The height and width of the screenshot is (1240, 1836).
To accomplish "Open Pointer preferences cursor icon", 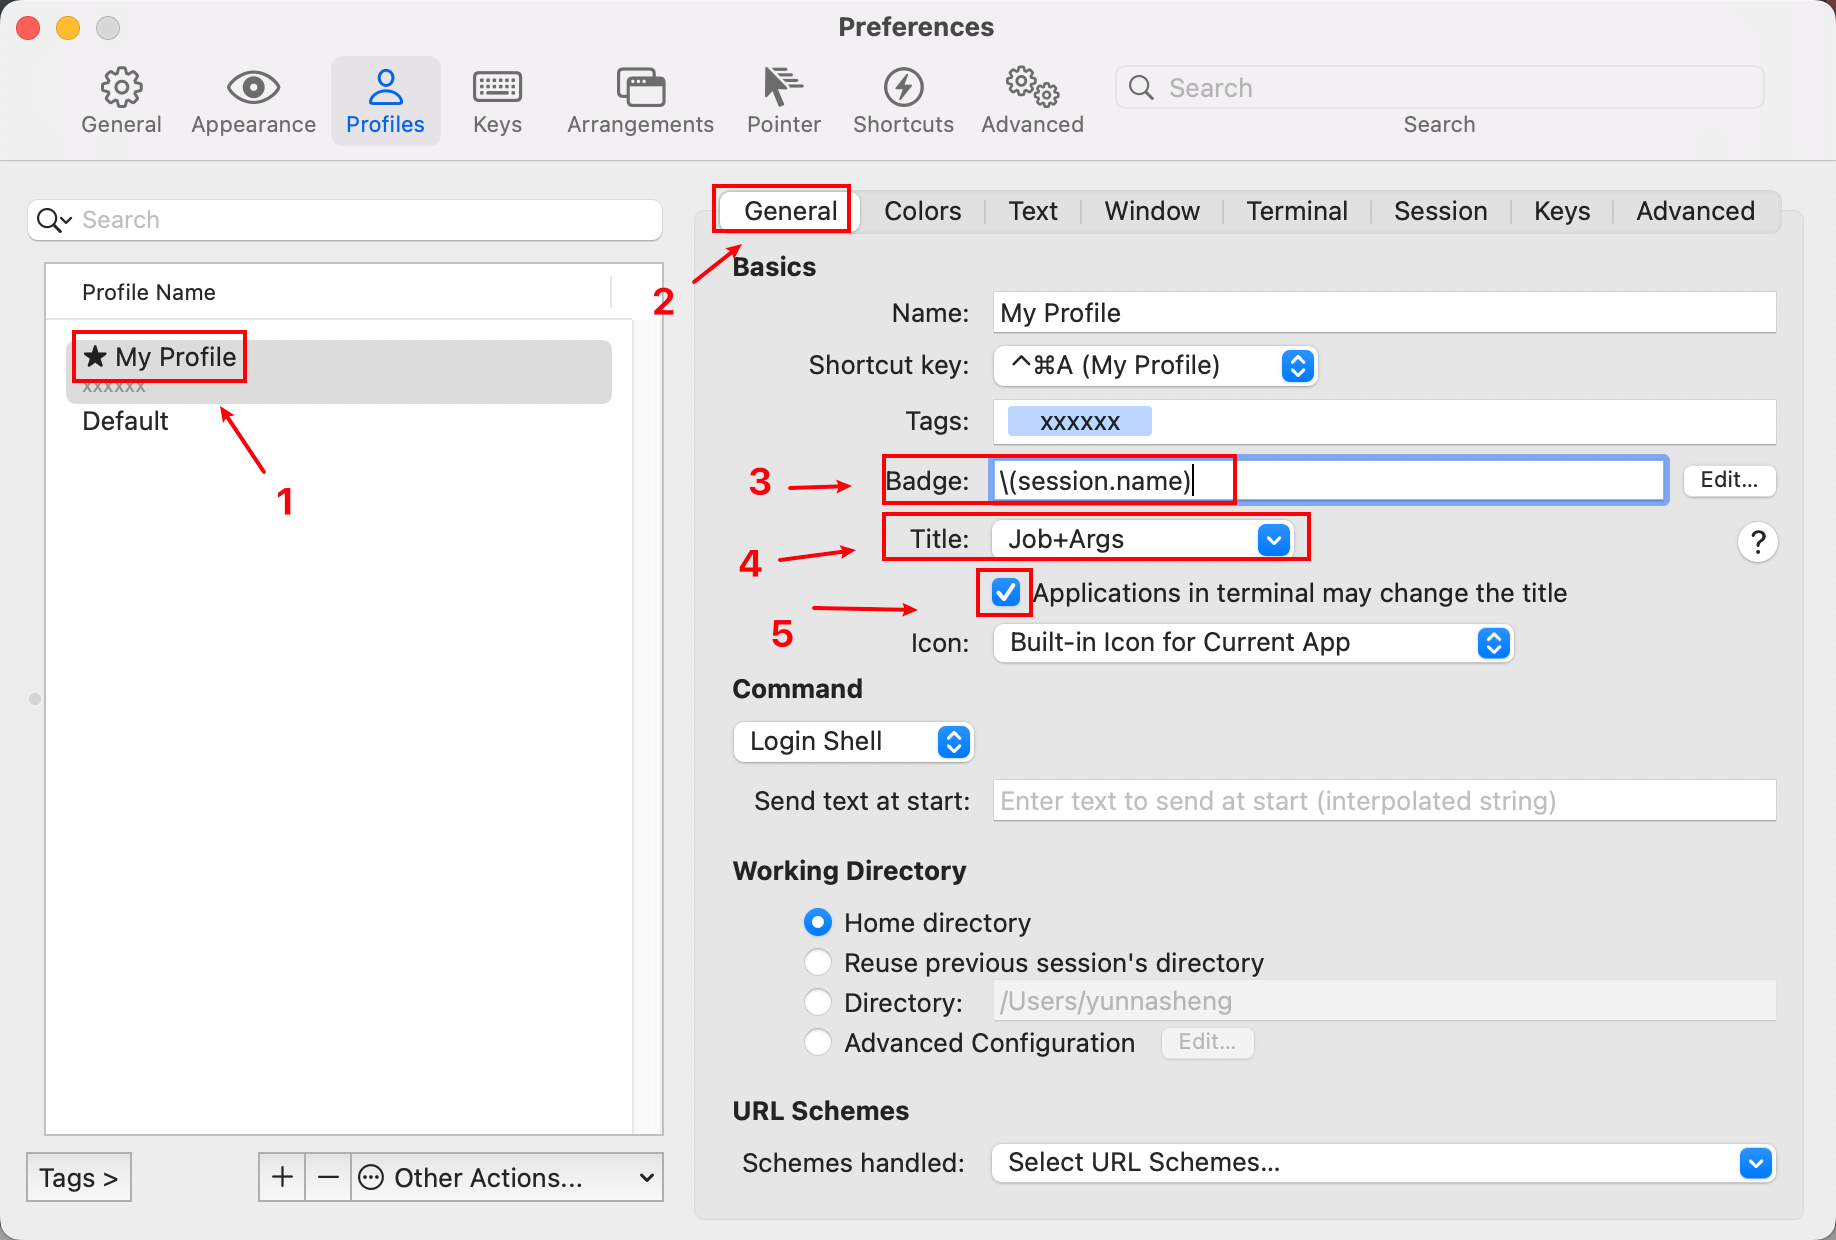I will click(x=783, y=87).
